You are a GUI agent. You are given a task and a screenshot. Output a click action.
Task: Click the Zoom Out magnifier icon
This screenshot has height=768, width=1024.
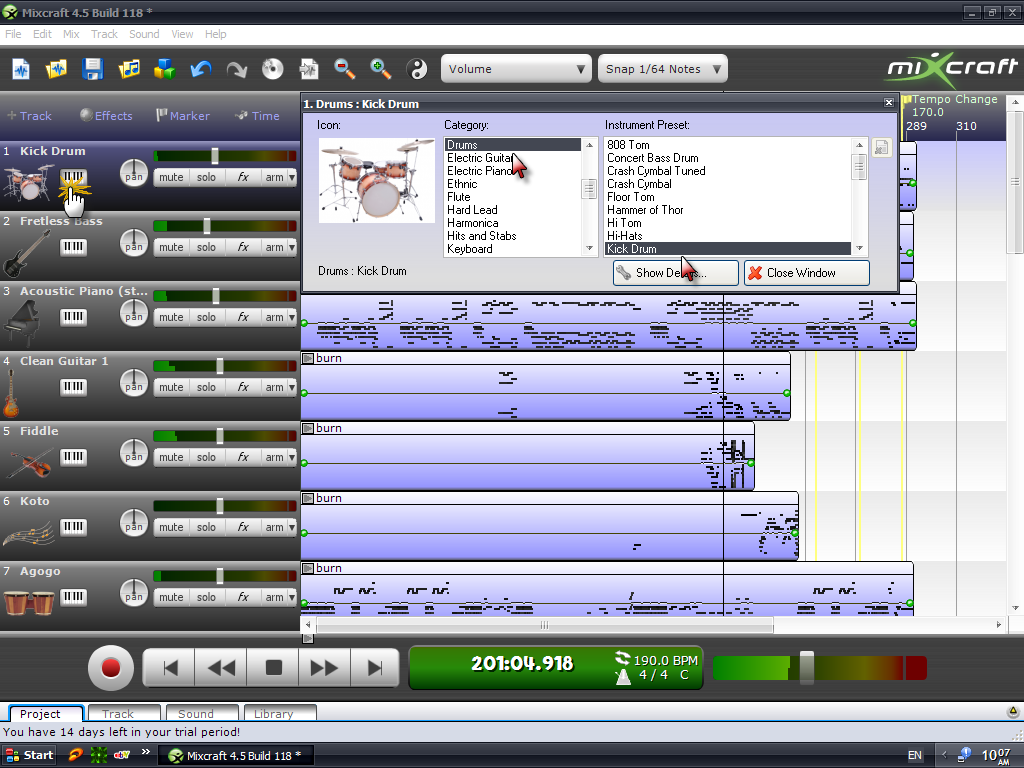(x=344, y=69)
